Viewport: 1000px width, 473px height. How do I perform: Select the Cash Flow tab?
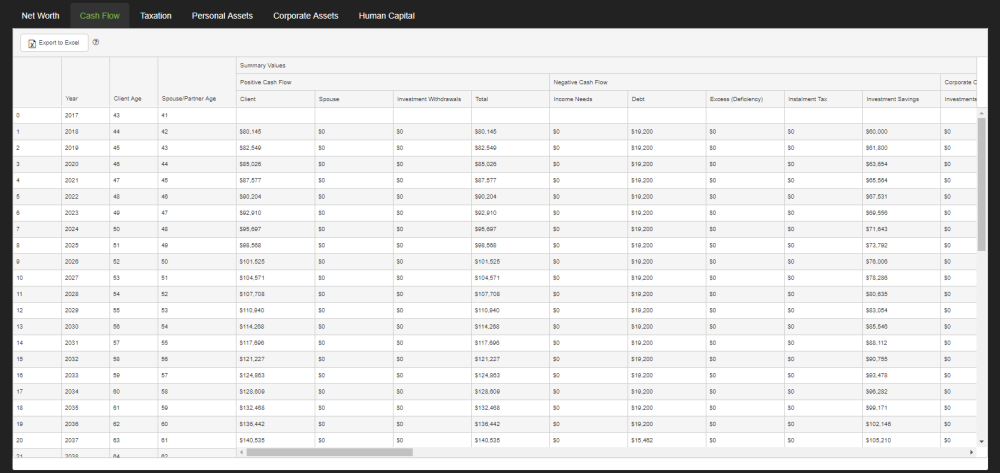pos(100,16)
